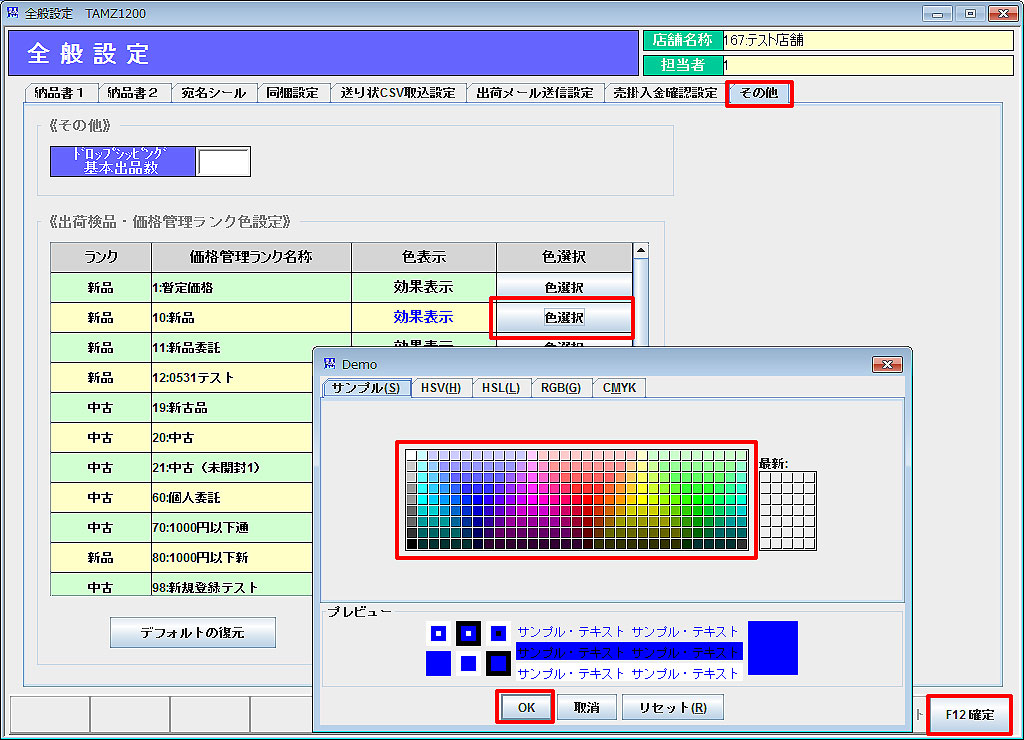Click the large blue preview square

(772, 647)
